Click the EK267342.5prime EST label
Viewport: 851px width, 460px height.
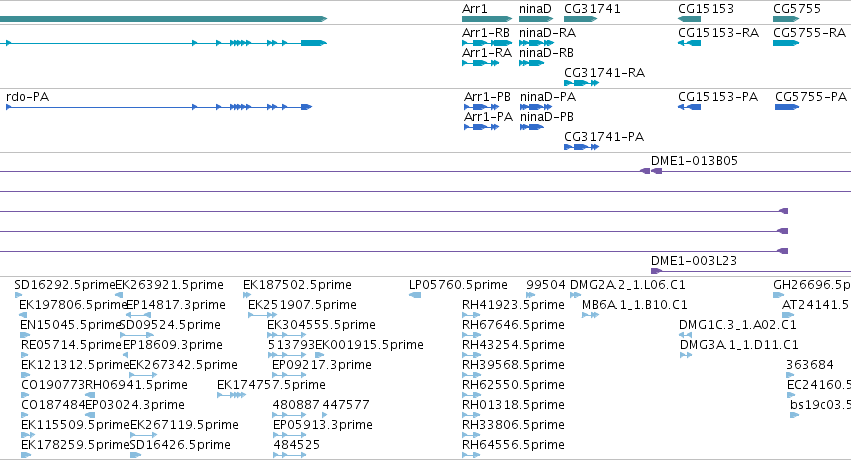[x=183, y=365]
